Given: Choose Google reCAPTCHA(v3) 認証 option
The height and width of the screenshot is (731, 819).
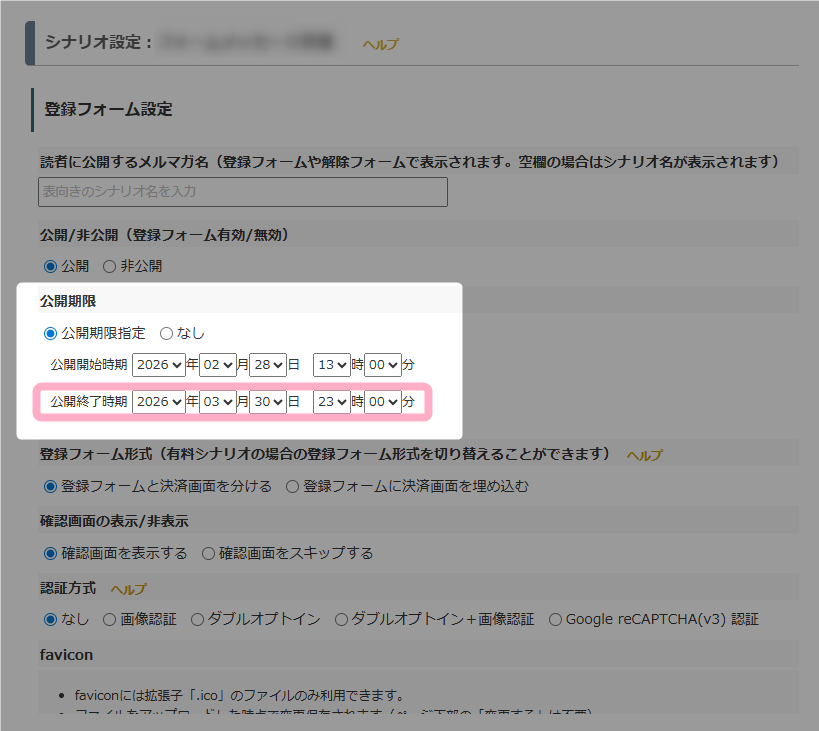Looking at the screenshot, I should [555, 619].
